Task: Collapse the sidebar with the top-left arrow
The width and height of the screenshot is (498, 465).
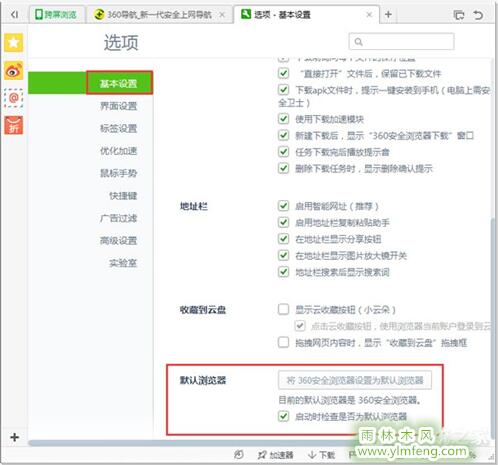Action: (x=14, y=15)
